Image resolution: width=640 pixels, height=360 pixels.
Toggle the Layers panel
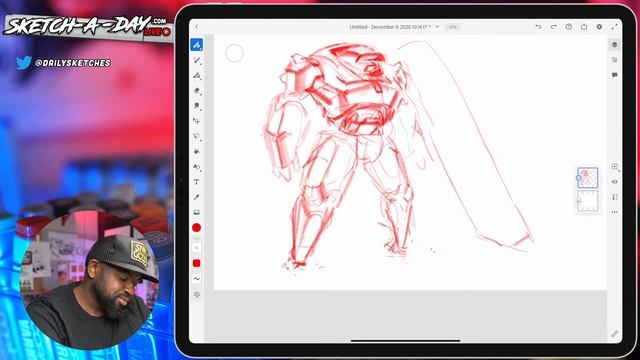615,45
